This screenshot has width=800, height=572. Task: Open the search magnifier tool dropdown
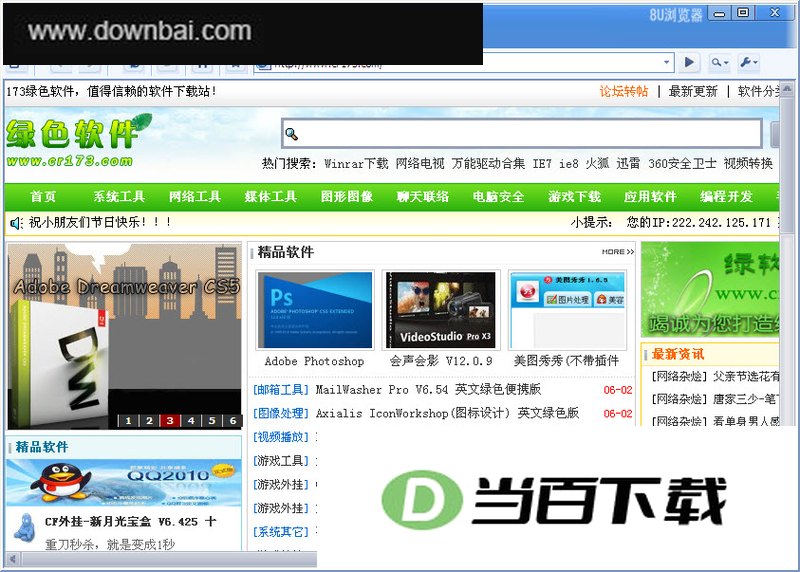click(720, 62)
